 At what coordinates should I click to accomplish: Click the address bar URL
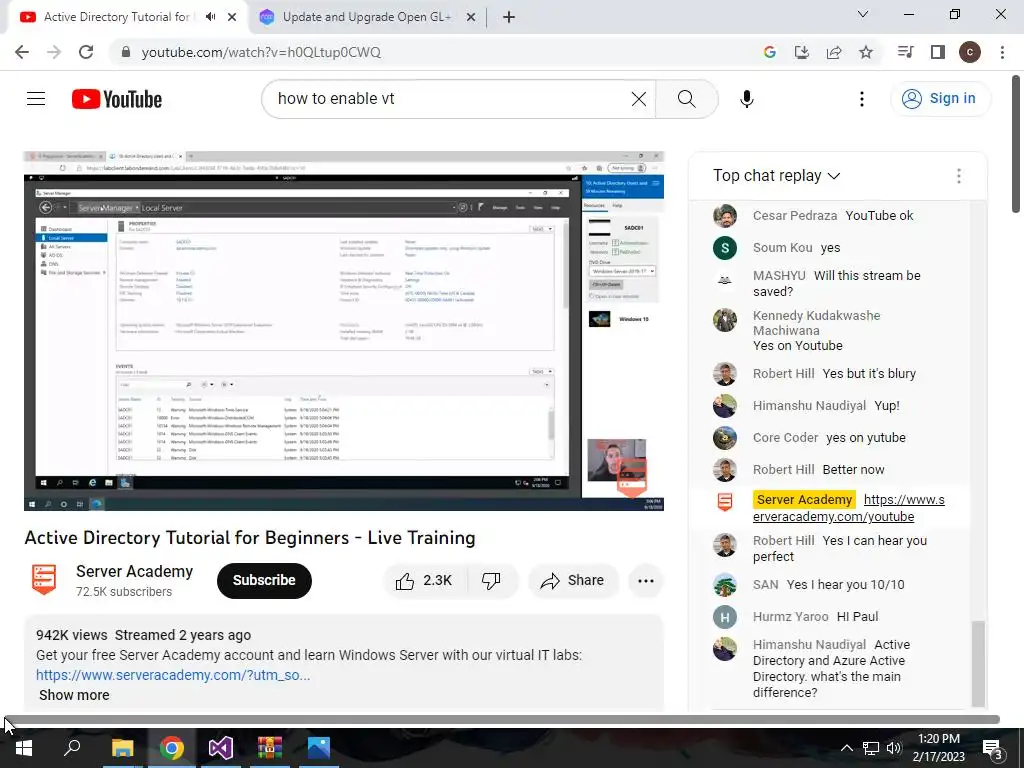[x=261, y=52]
